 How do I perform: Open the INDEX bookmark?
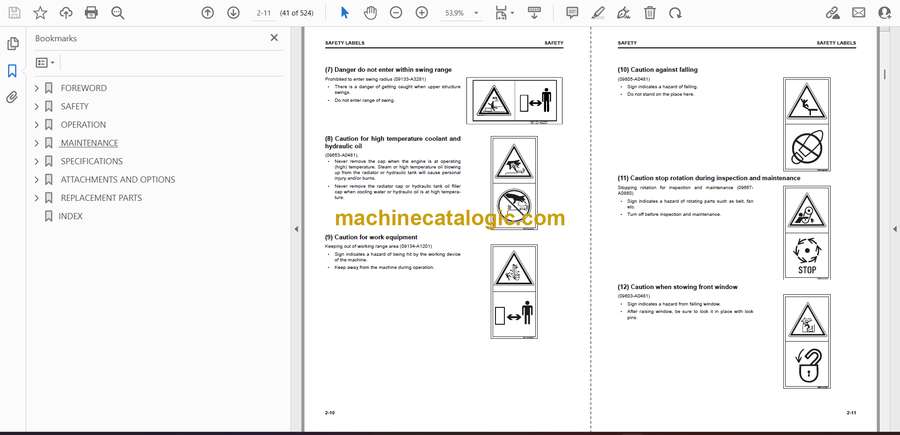(71, 216)
